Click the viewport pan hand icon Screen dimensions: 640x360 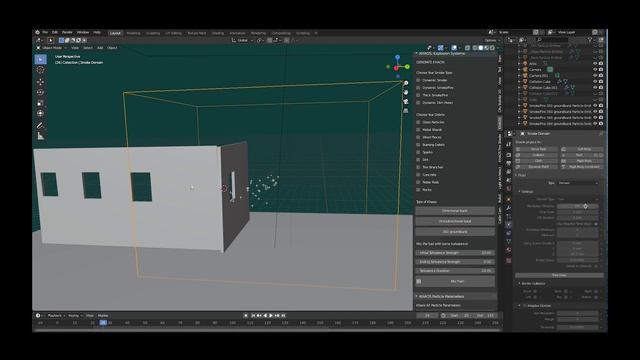coord(406,92)
